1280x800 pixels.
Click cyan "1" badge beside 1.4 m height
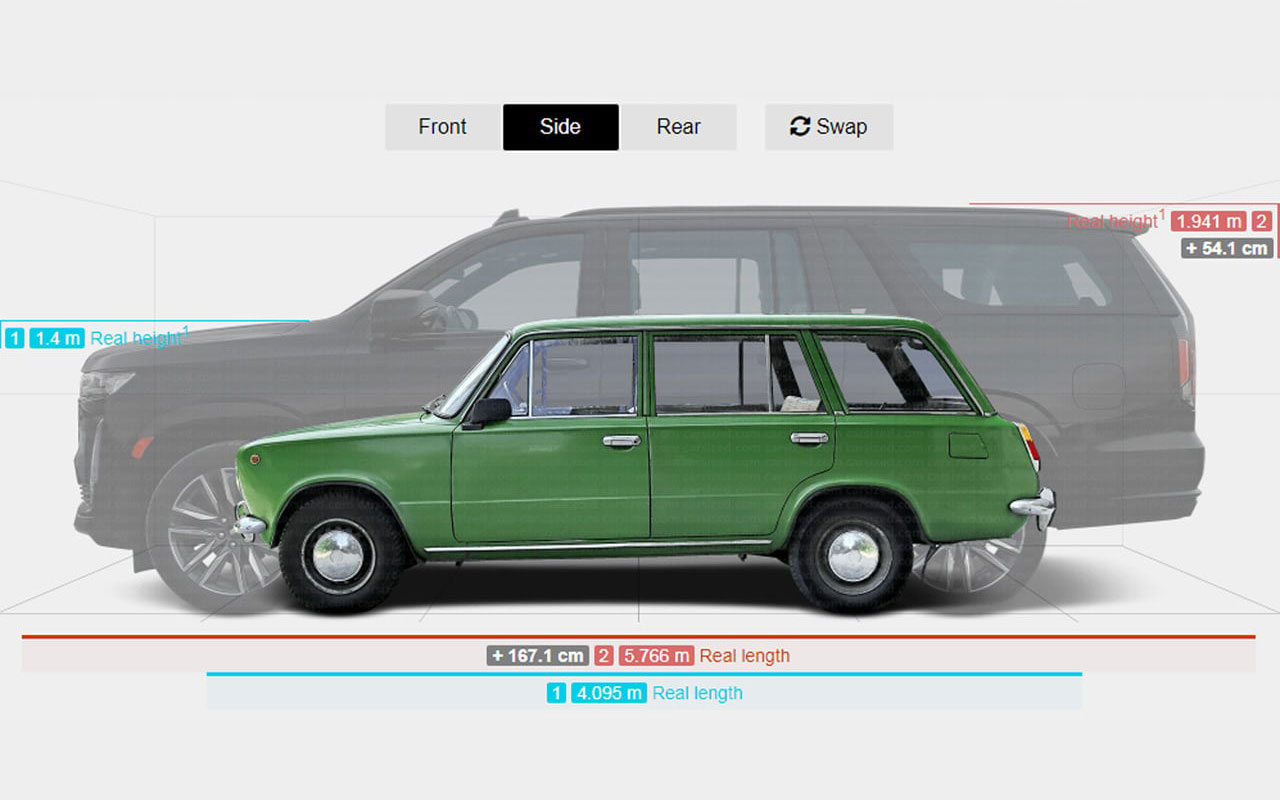[x=14, y=338]
